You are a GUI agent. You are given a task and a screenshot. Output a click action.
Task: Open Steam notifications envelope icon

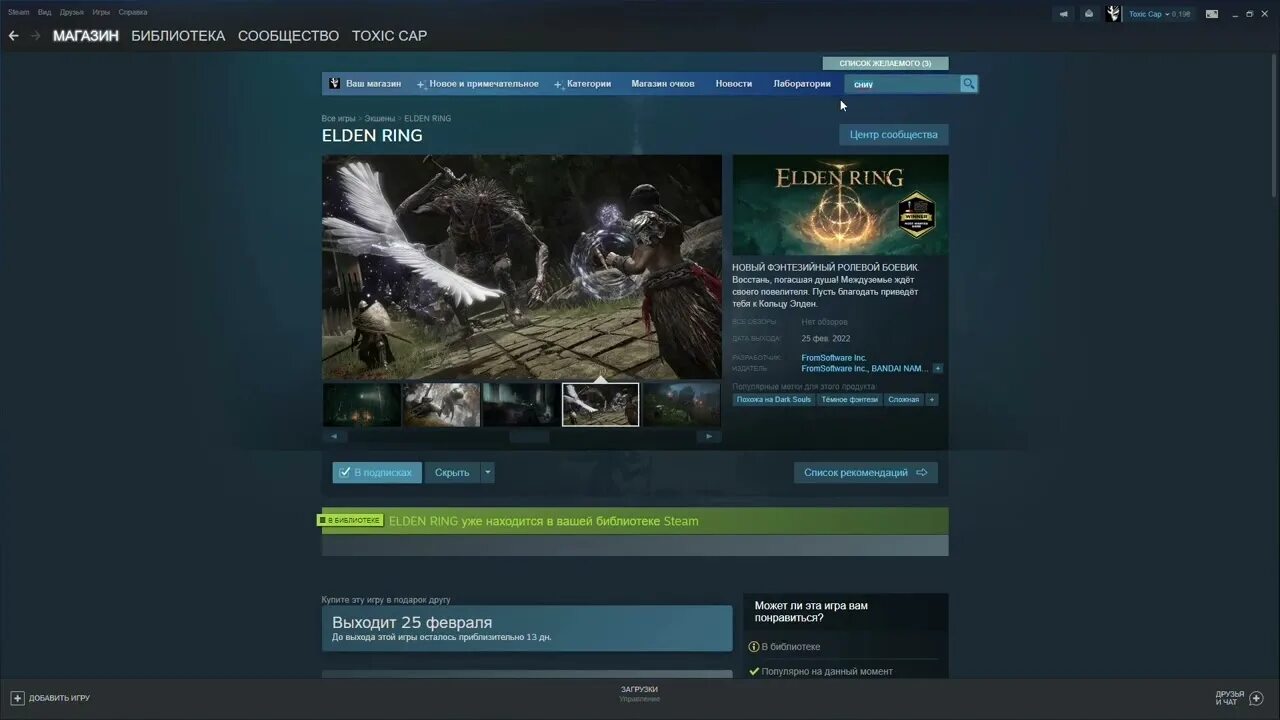tap(1089, 13)
